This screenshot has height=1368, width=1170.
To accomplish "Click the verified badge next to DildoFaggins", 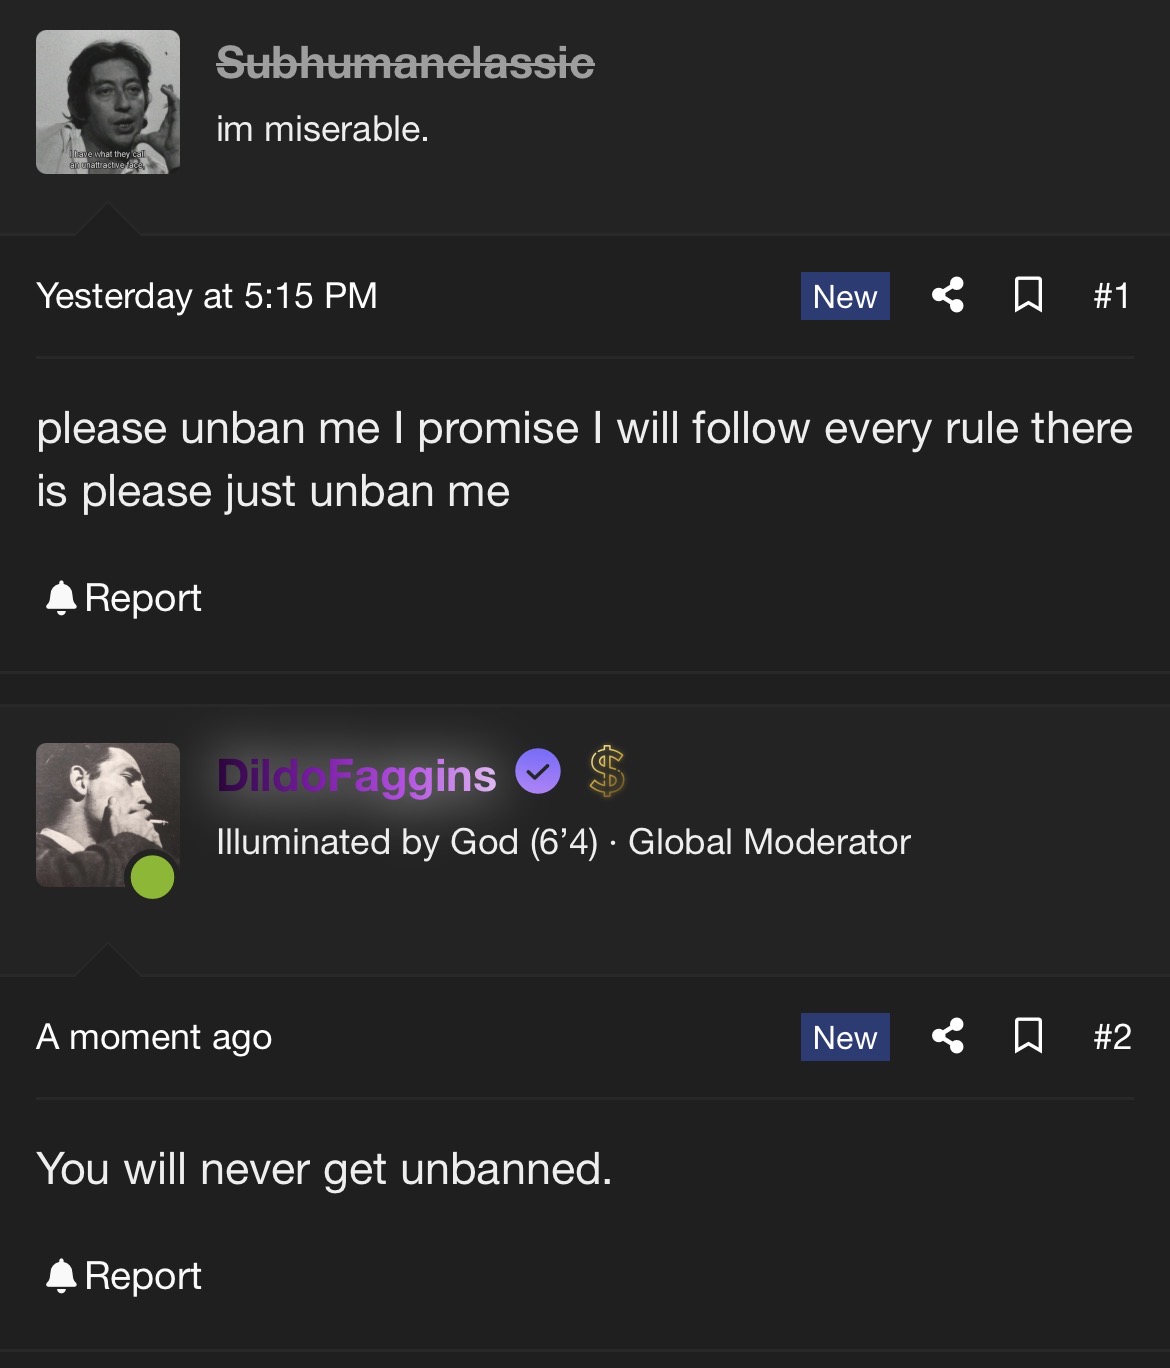I will 538,771.
